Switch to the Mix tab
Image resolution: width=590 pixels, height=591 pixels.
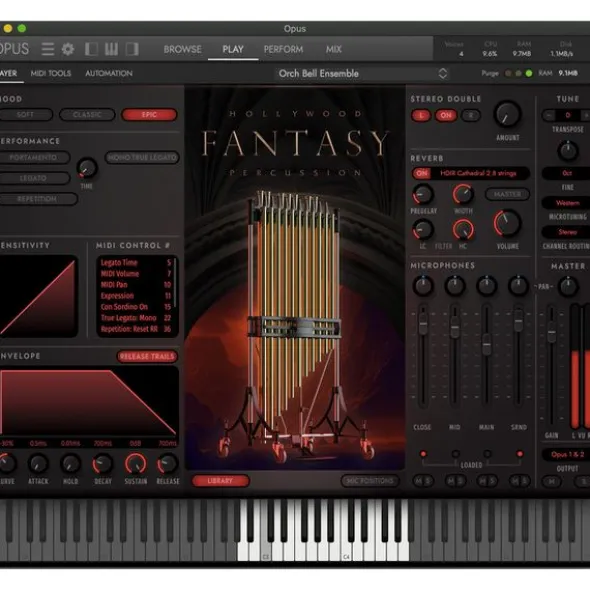coord(334,49)
